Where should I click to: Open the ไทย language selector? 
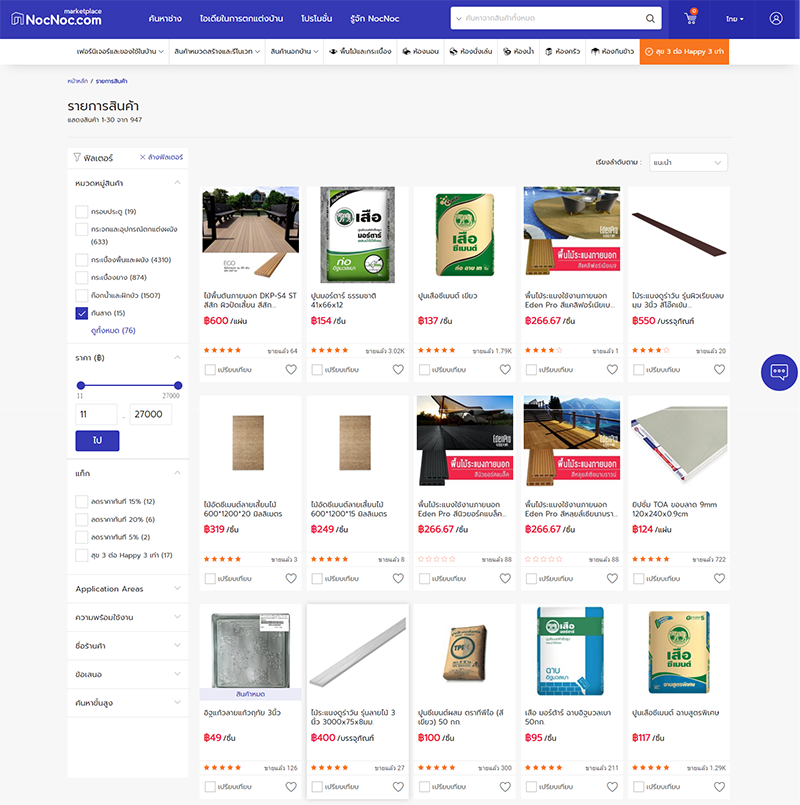[735, 19]
